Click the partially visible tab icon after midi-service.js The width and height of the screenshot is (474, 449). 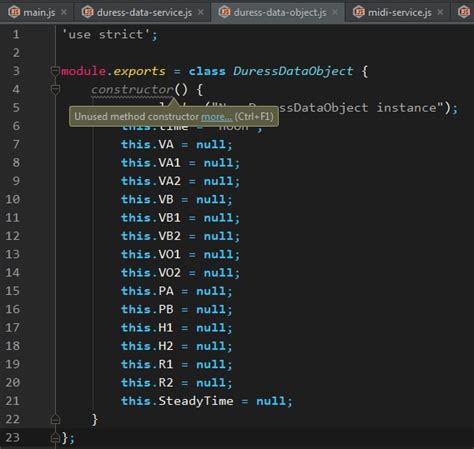click(464, 12)
